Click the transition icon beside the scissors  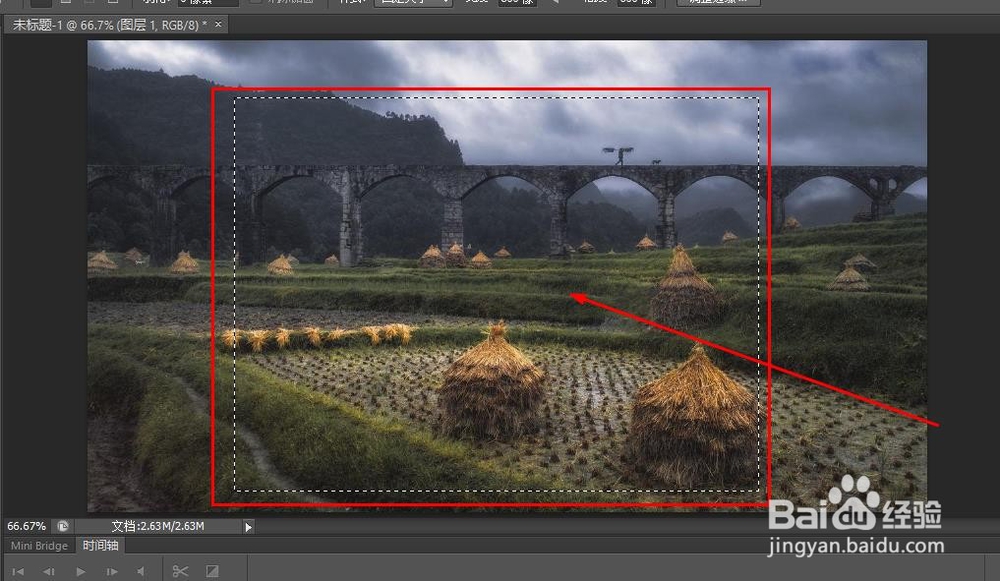tap(212, 571)
